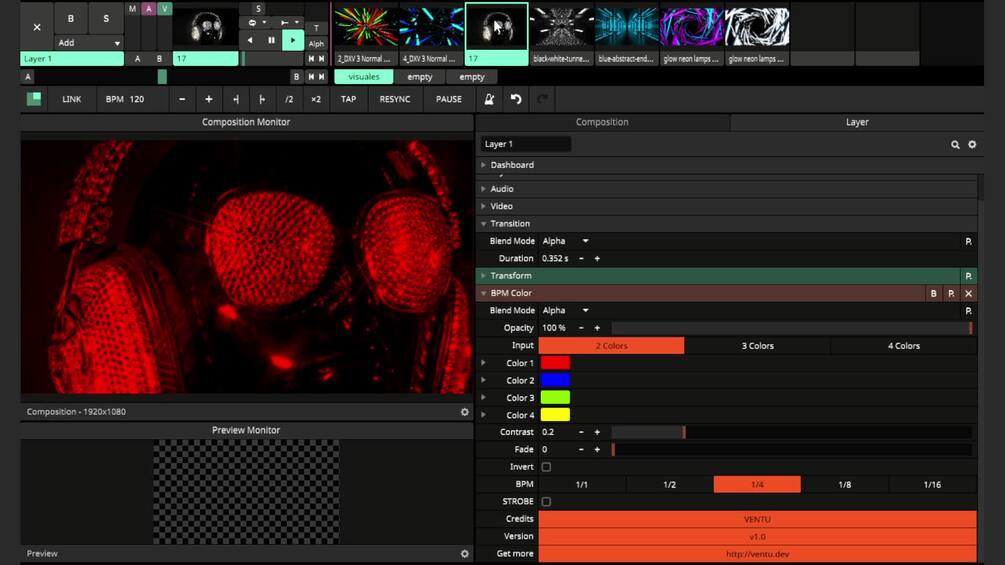Nudge the tempo backward

click(x=236, y=99)
